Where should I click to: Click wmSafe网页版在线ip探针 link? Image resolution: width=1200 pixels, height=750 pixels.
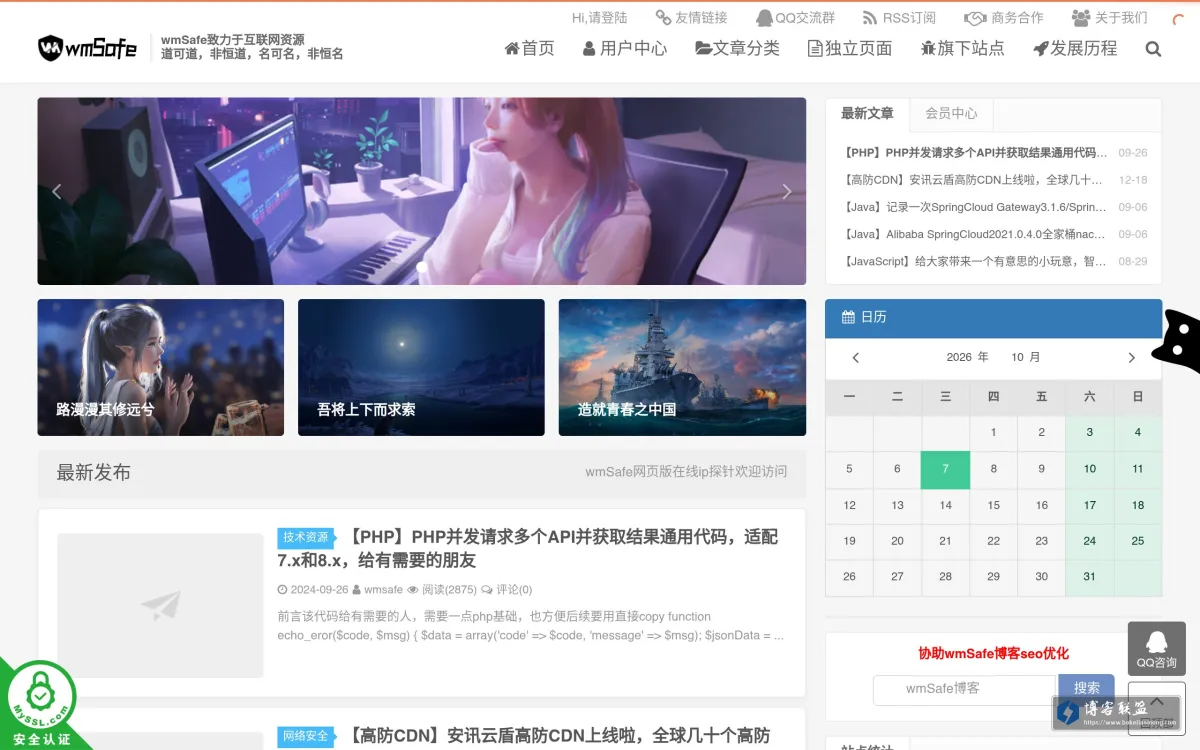pos(686,471)
